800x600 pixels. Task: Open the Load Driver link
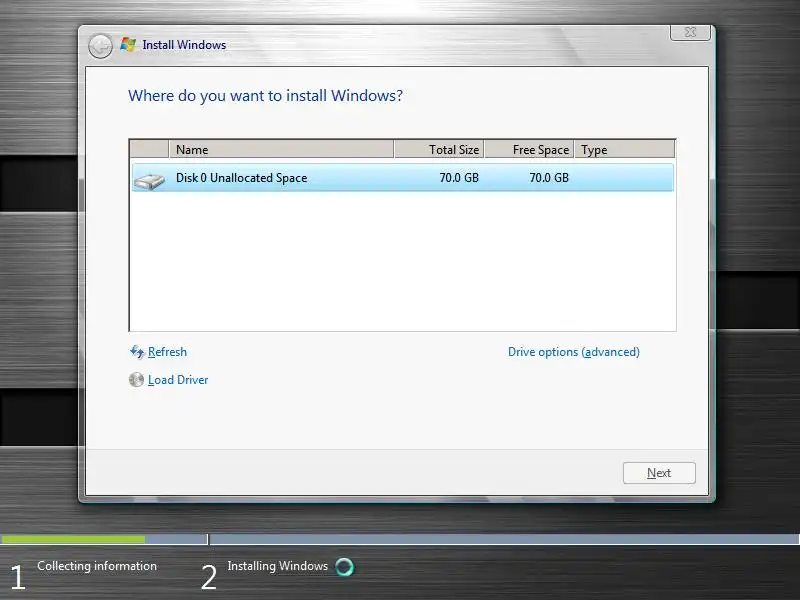pos(178,380)
